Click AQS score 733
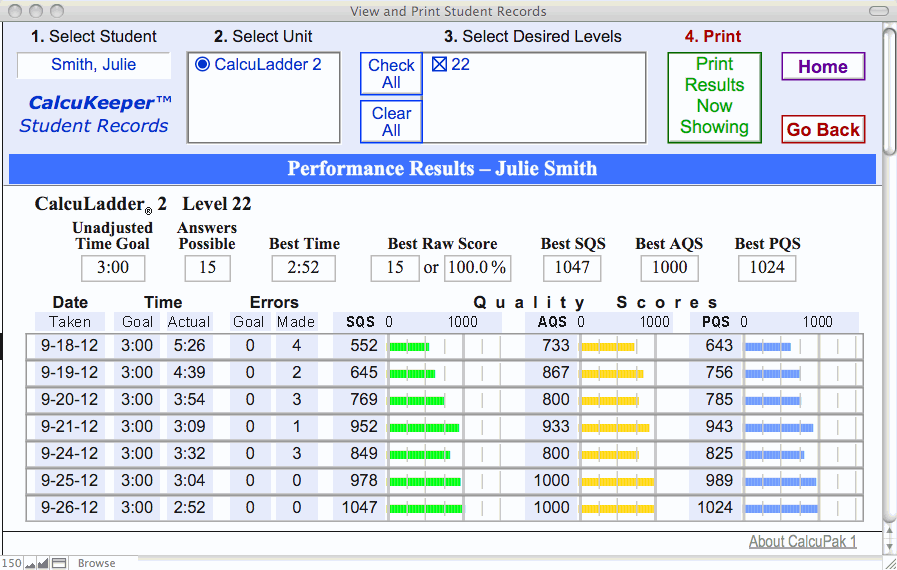 [555, 346]
